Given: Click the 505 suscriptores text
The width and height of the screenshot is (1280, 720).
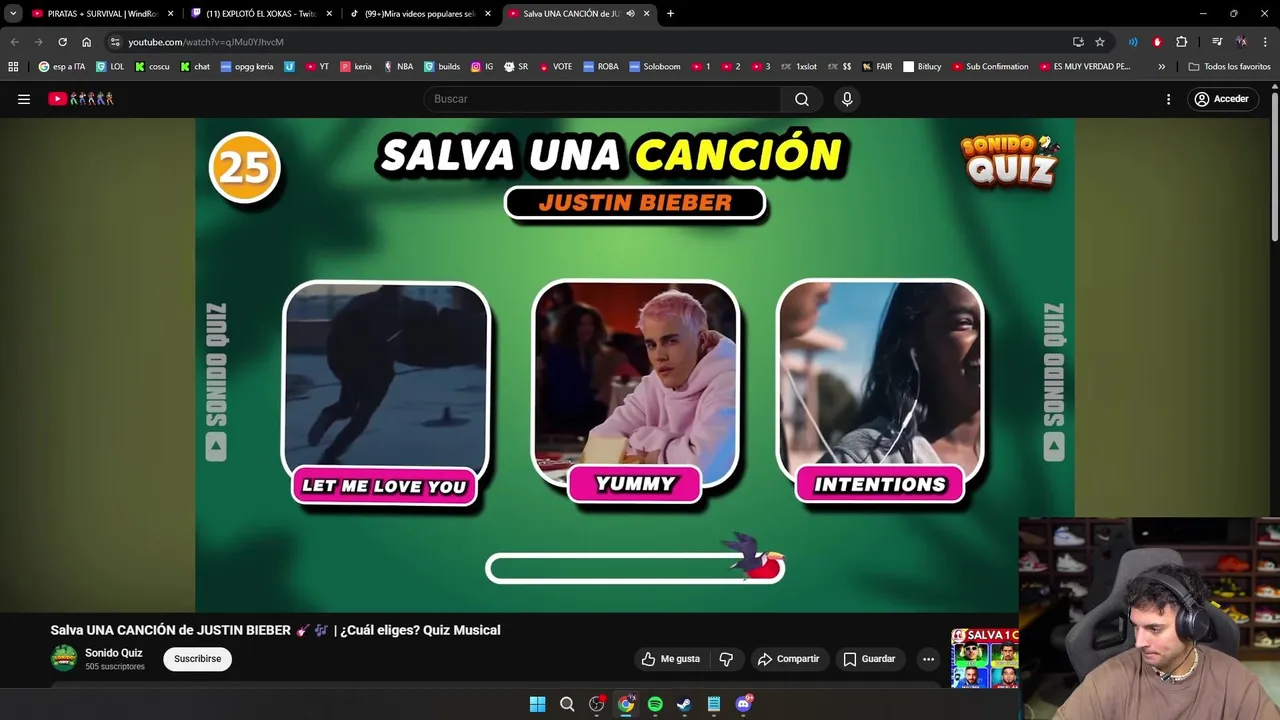Looking at the screenshot, I should click(x=115, y=667).
